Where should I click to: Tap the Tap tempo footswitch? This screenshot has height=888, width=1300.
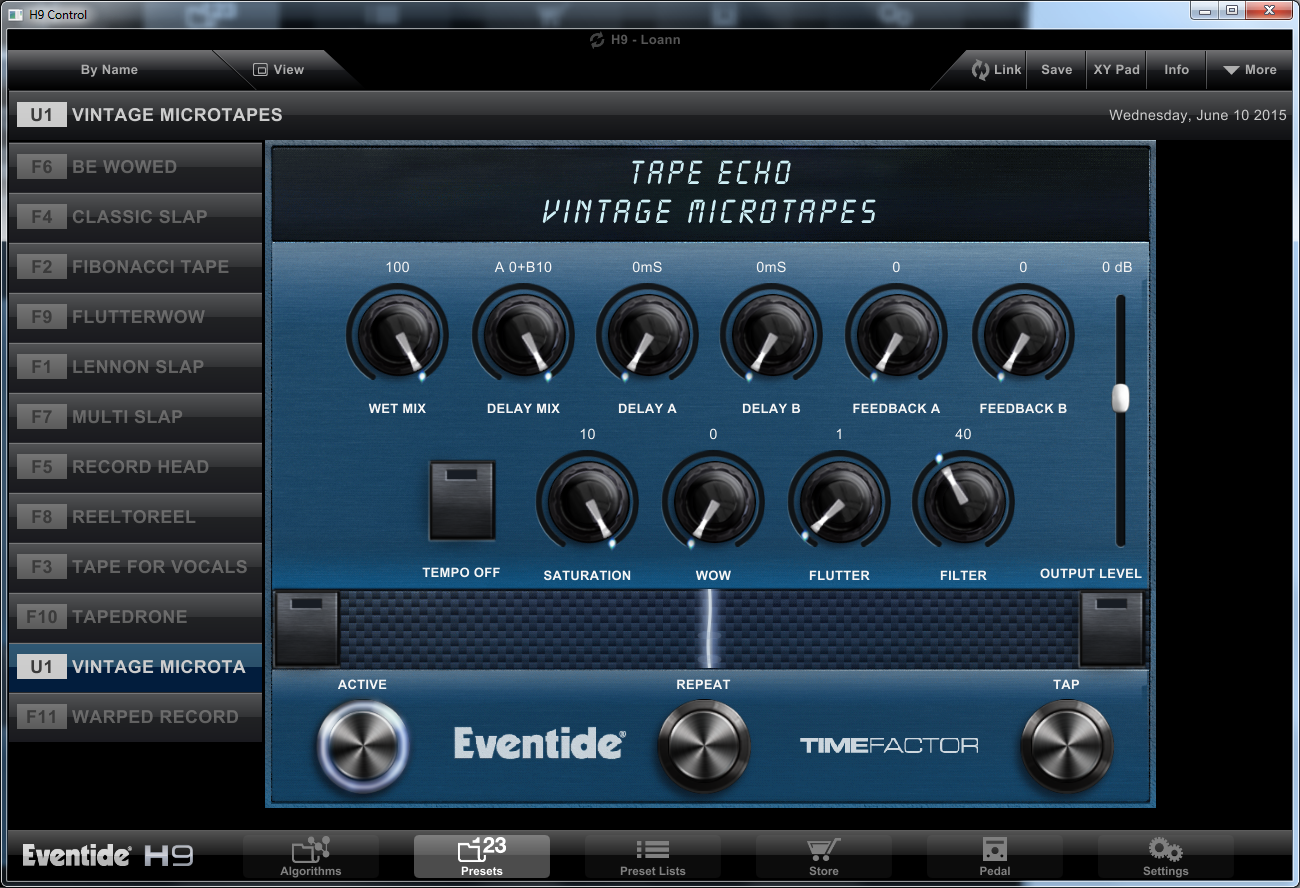(1066, 746)
